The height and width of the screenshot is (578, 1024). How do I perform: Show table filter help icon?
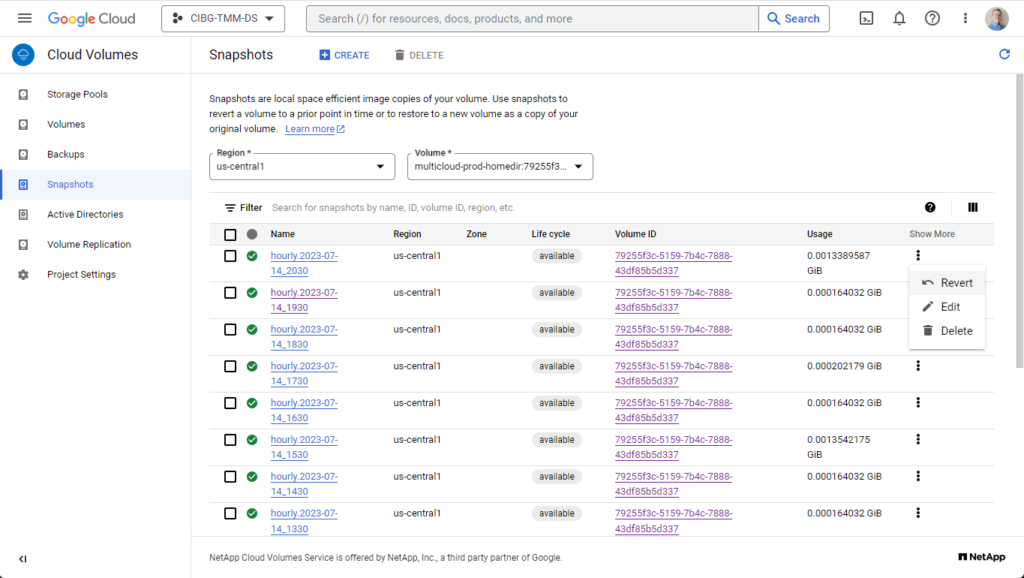[930, 208]
